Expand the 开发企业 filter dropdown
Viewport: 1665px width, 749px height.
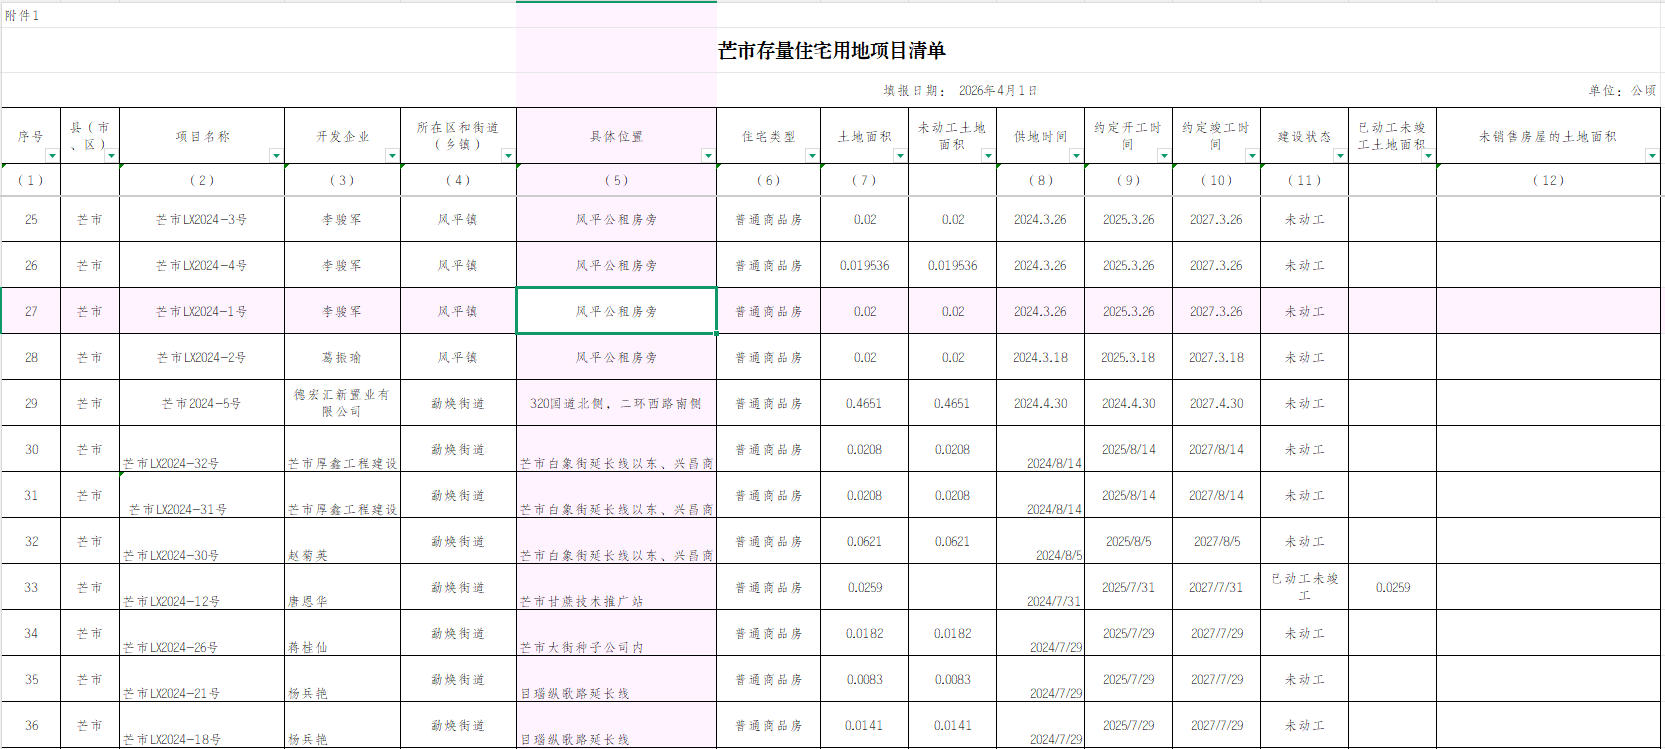pyautogui.click(x=392, y=156)
